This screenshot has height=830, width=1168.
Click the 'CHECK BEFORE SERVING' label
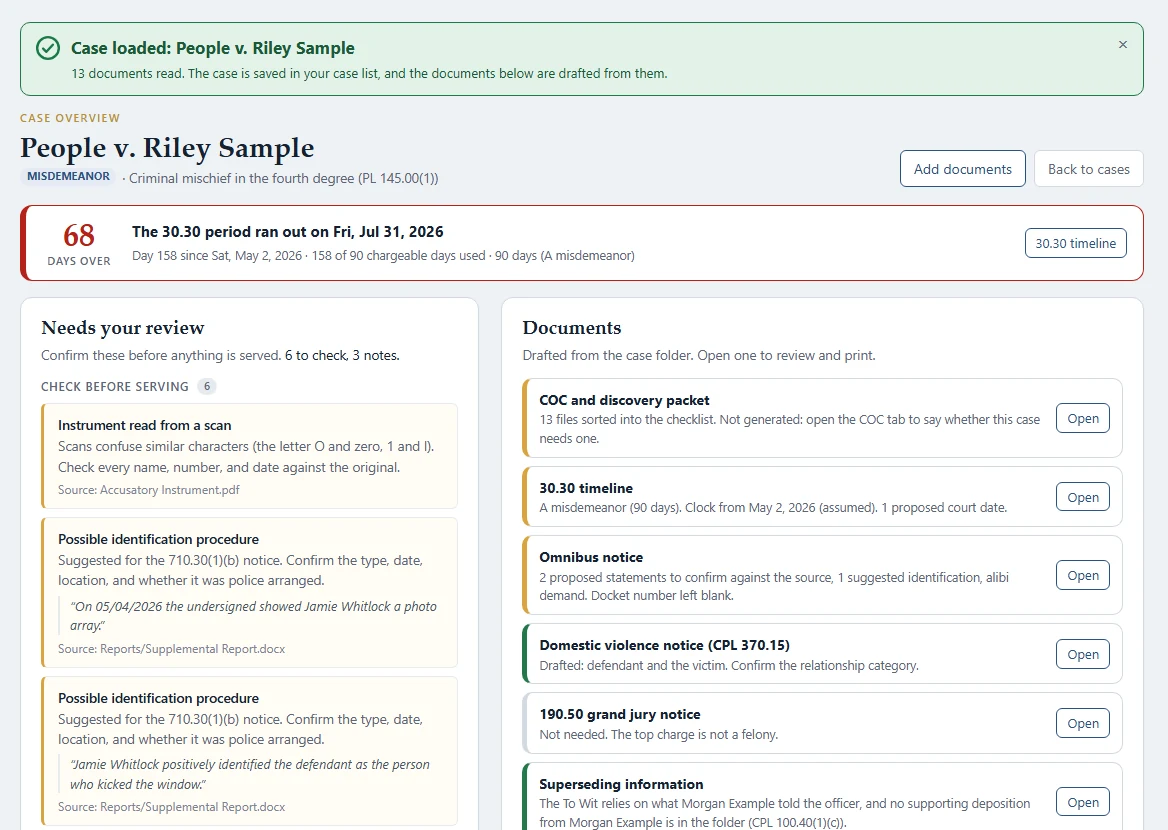(115, 387)
